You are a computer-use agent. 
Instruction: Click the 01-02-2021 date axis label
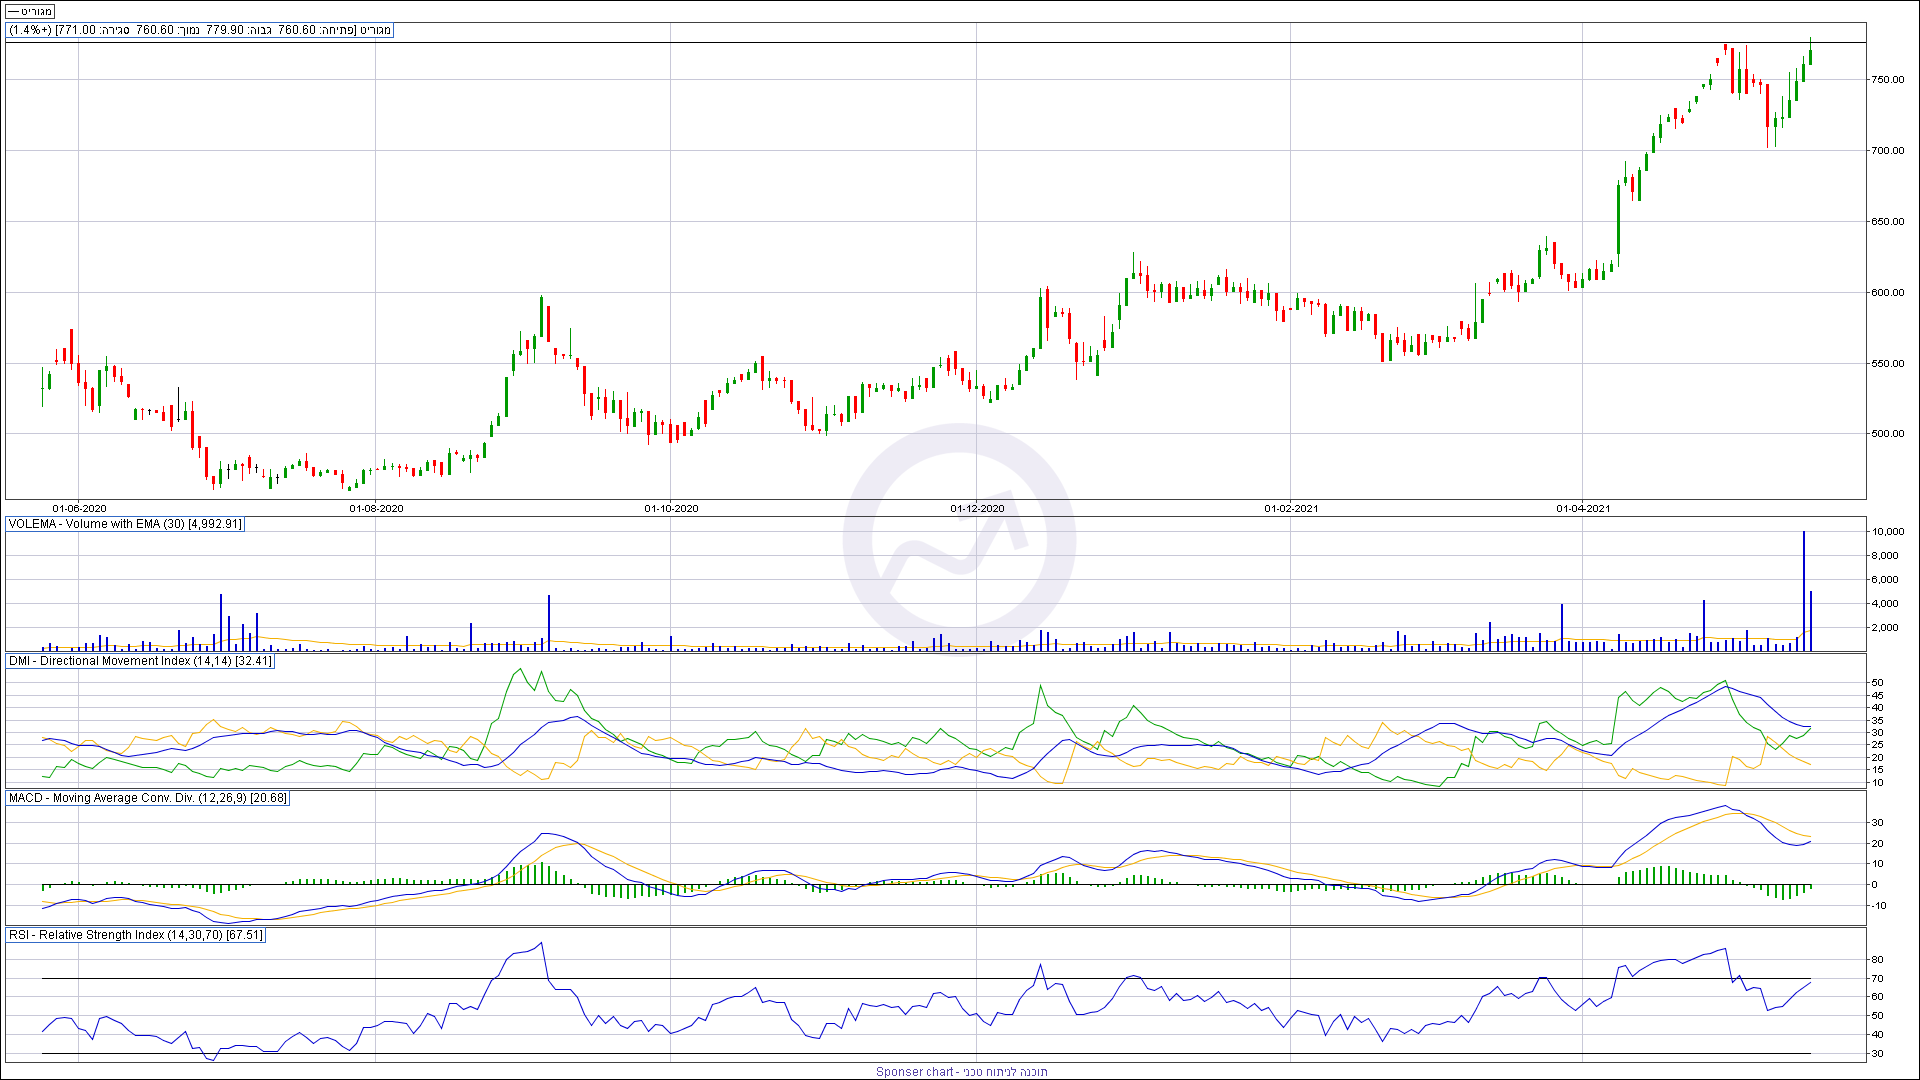[1291, 509]
